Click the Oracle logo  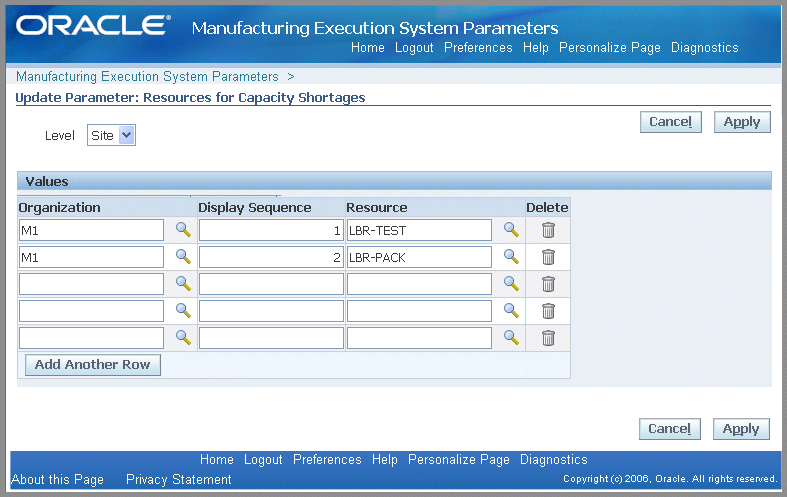[x=93, y=25]
